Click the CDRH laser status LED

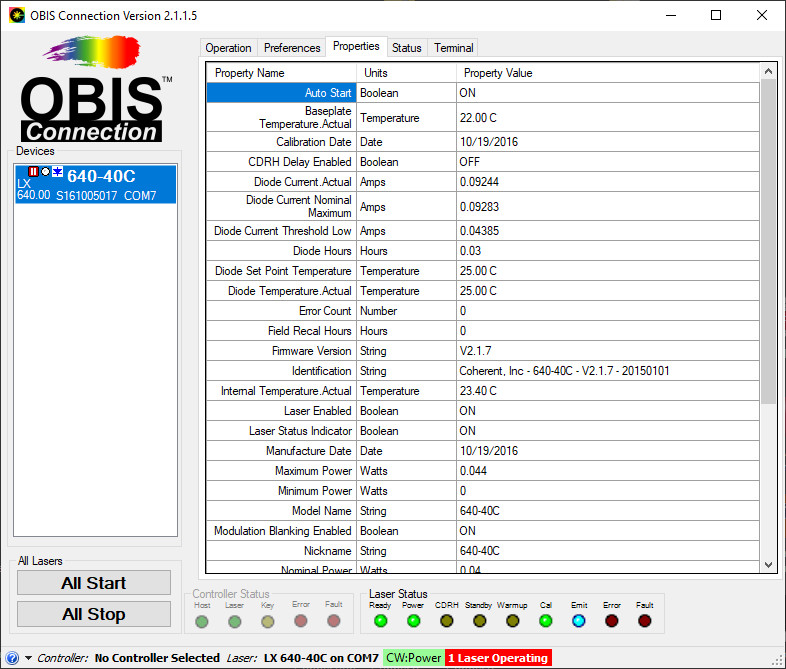coord(446,621)
